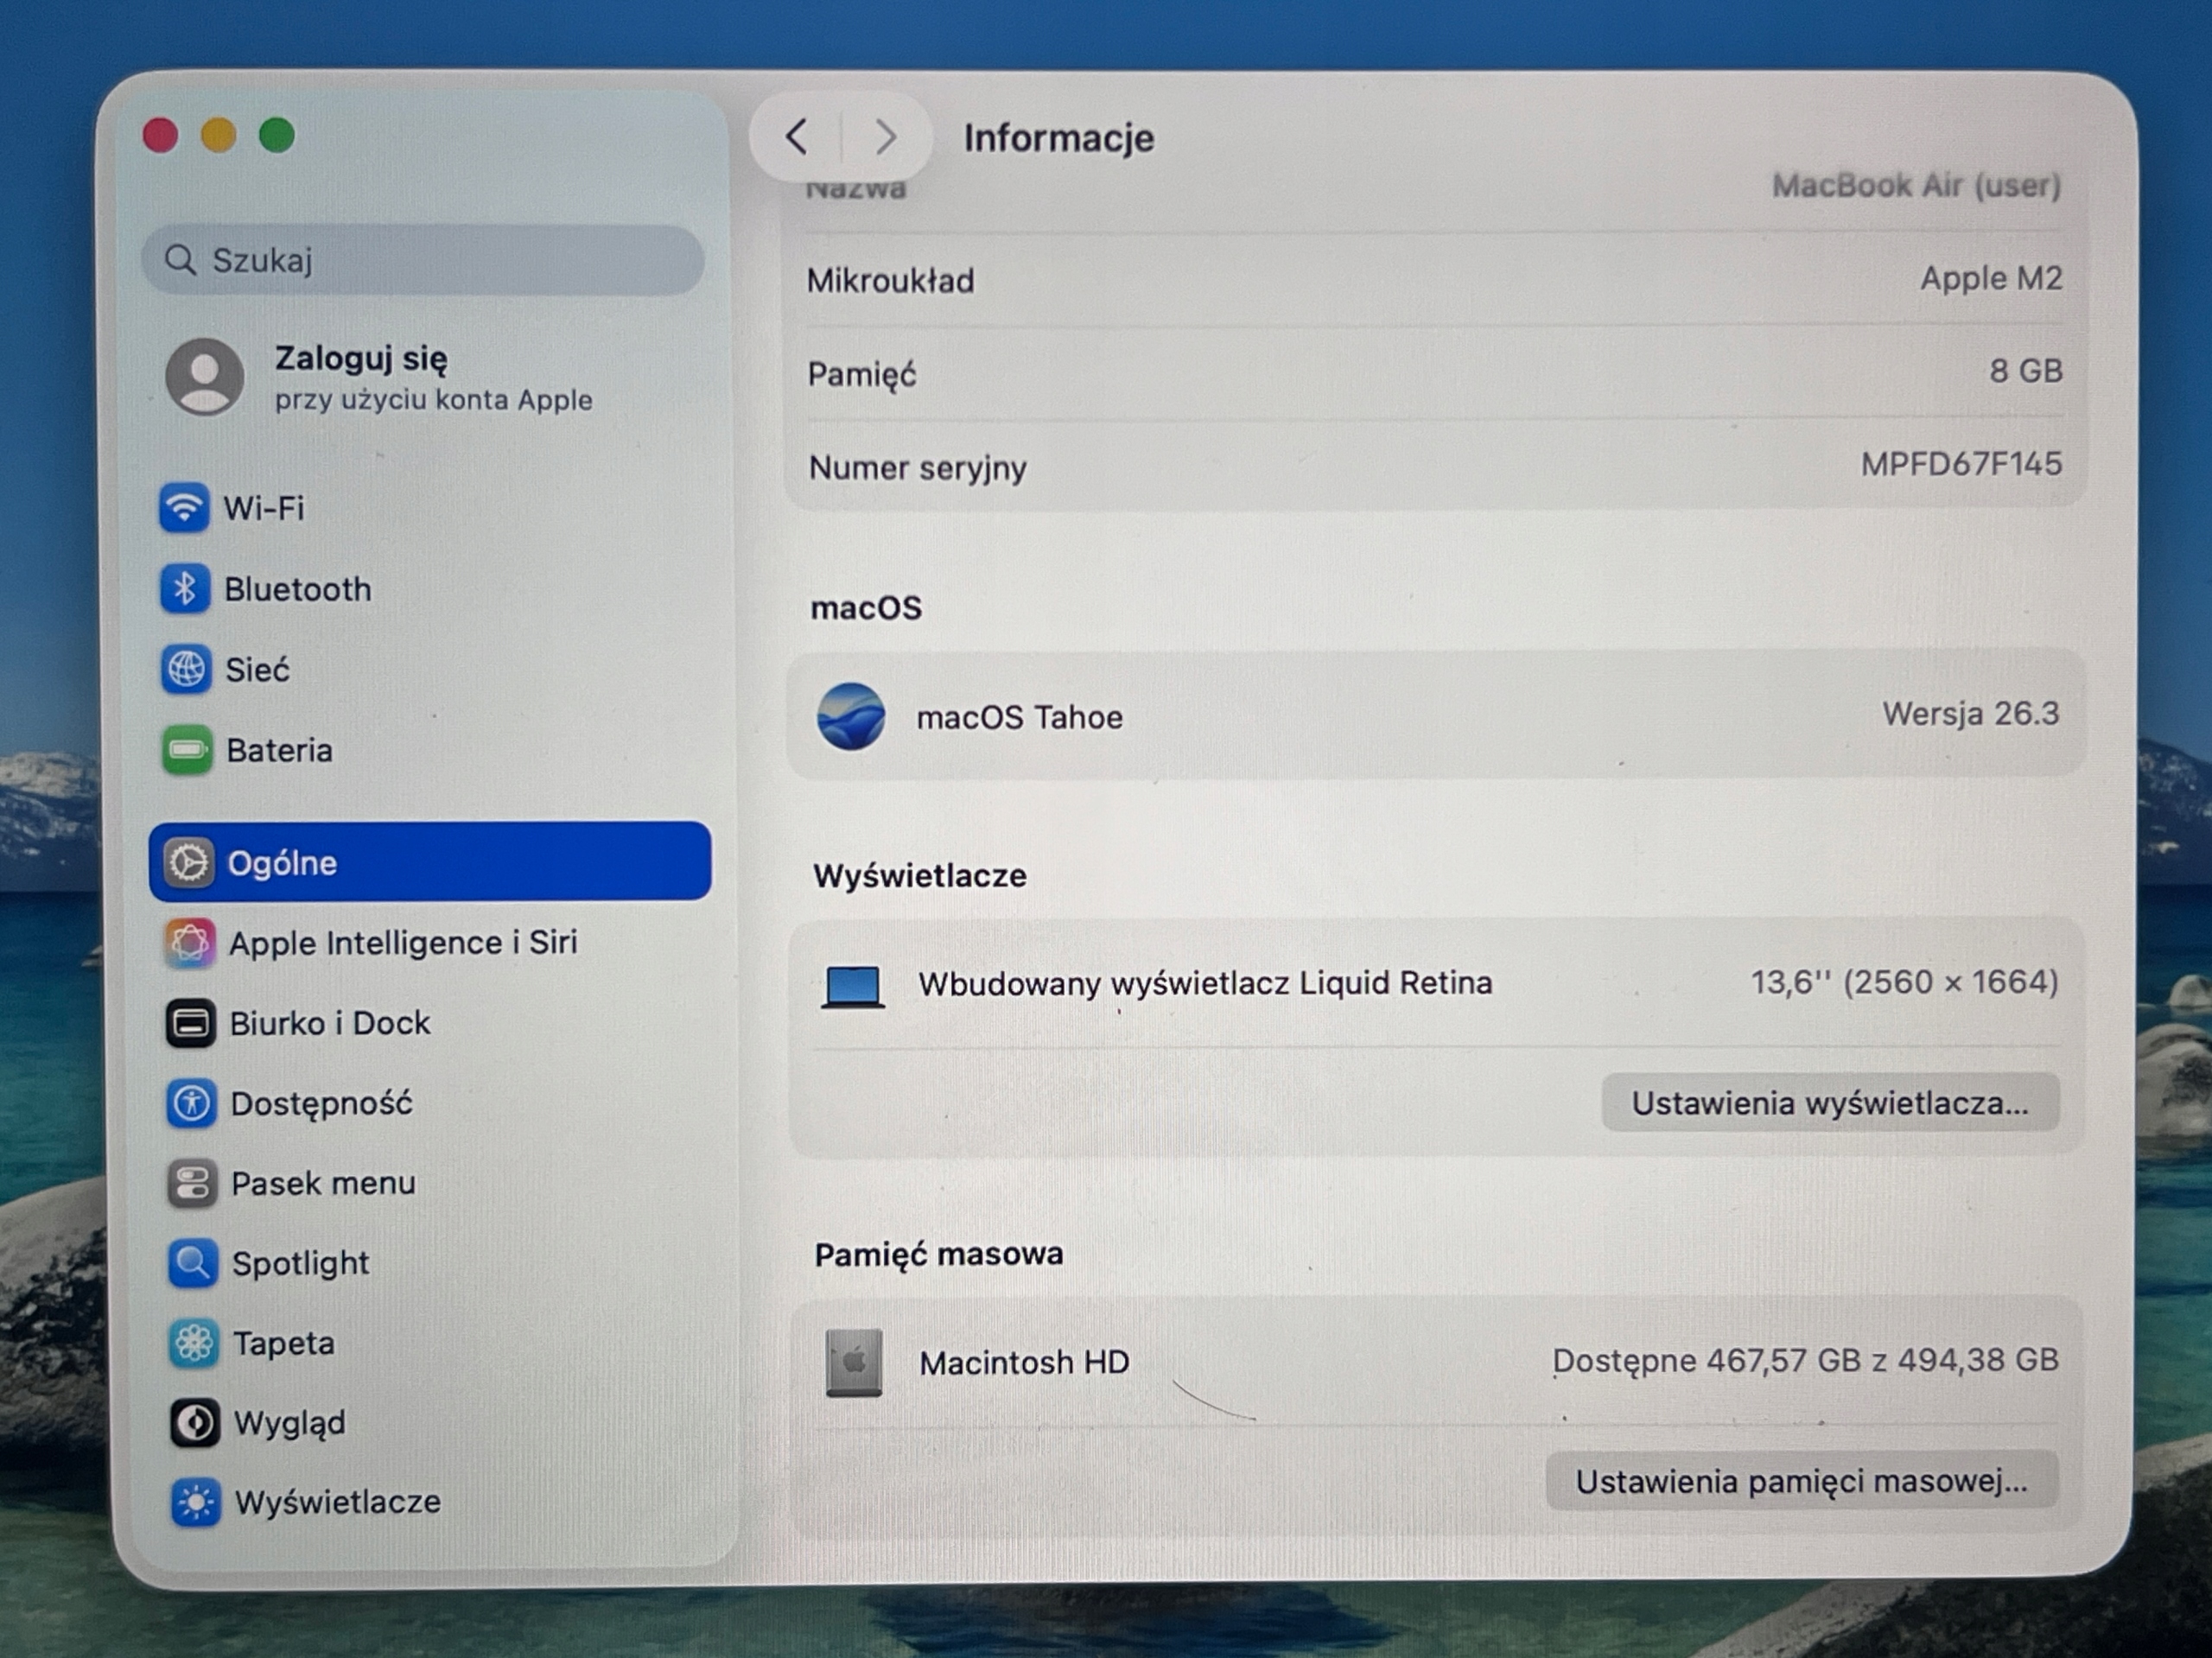Minimize window with the yellow button
The width and height of the screenshot is (2212, 1658).
(x=219, y=135)
